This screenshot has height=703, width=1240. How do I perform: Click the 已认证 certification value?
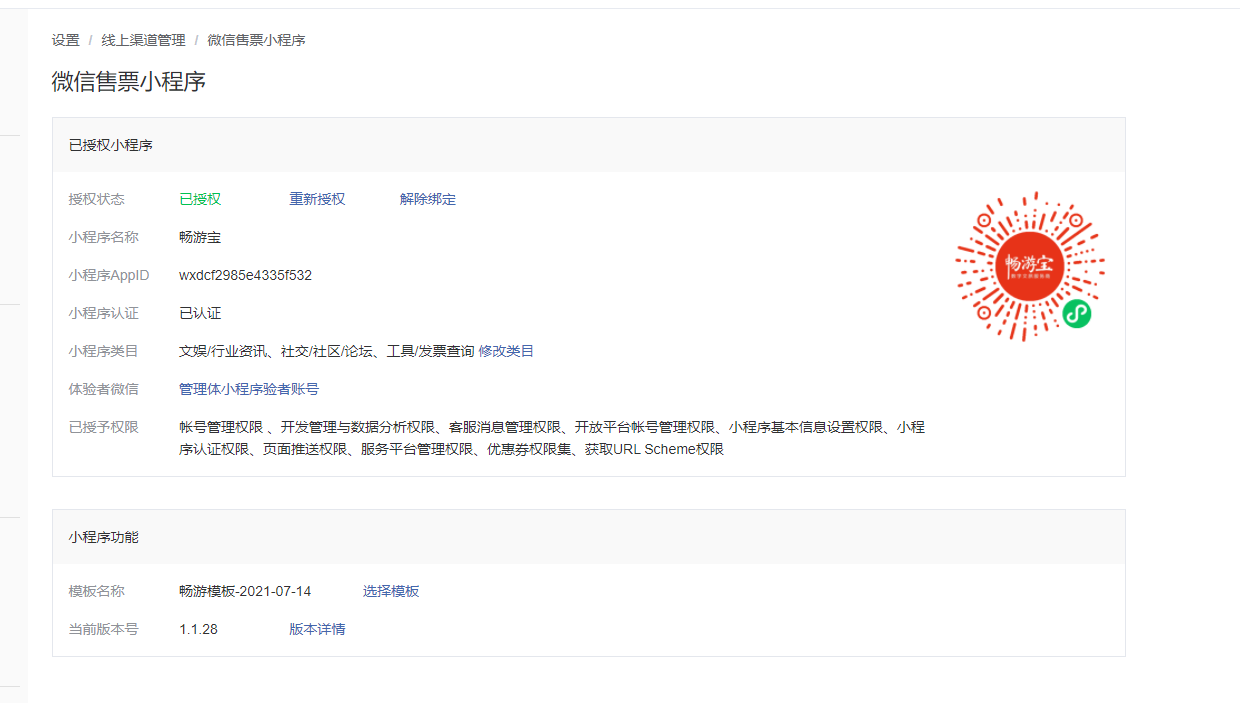pyautogui.click(x=200, y=313)
